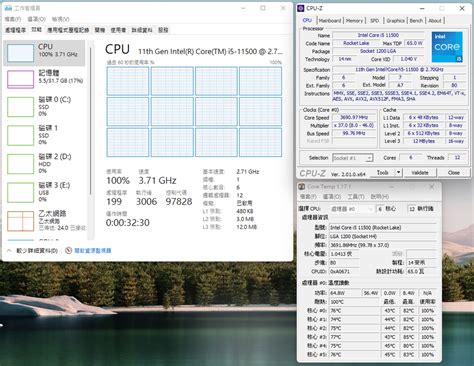Image resolution: width=474 pixels, height=366 pixels.
Task: Open Core Temp Tools (工具) menu
Action: click(356, 197)
